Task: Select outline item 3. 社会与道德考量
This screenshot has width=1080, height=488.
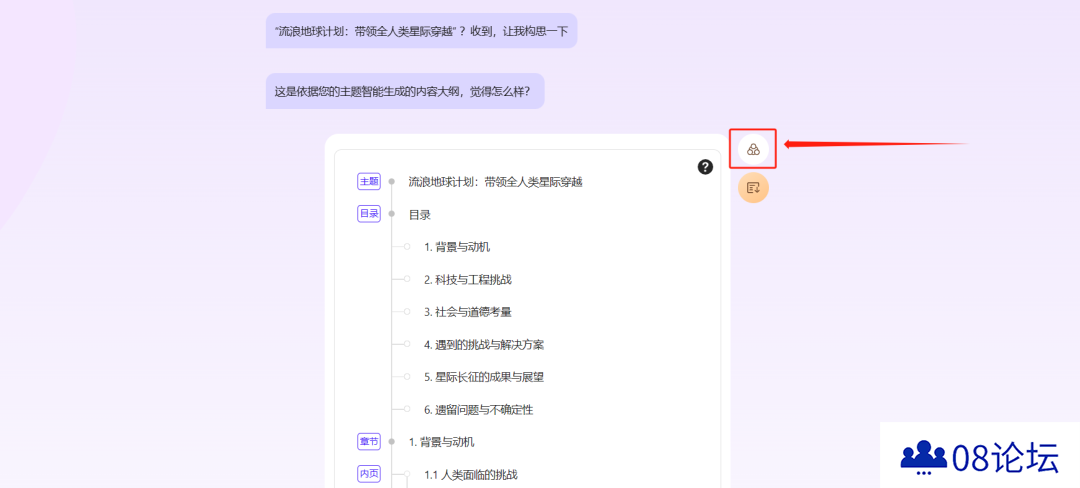Action: coord(468,312)
